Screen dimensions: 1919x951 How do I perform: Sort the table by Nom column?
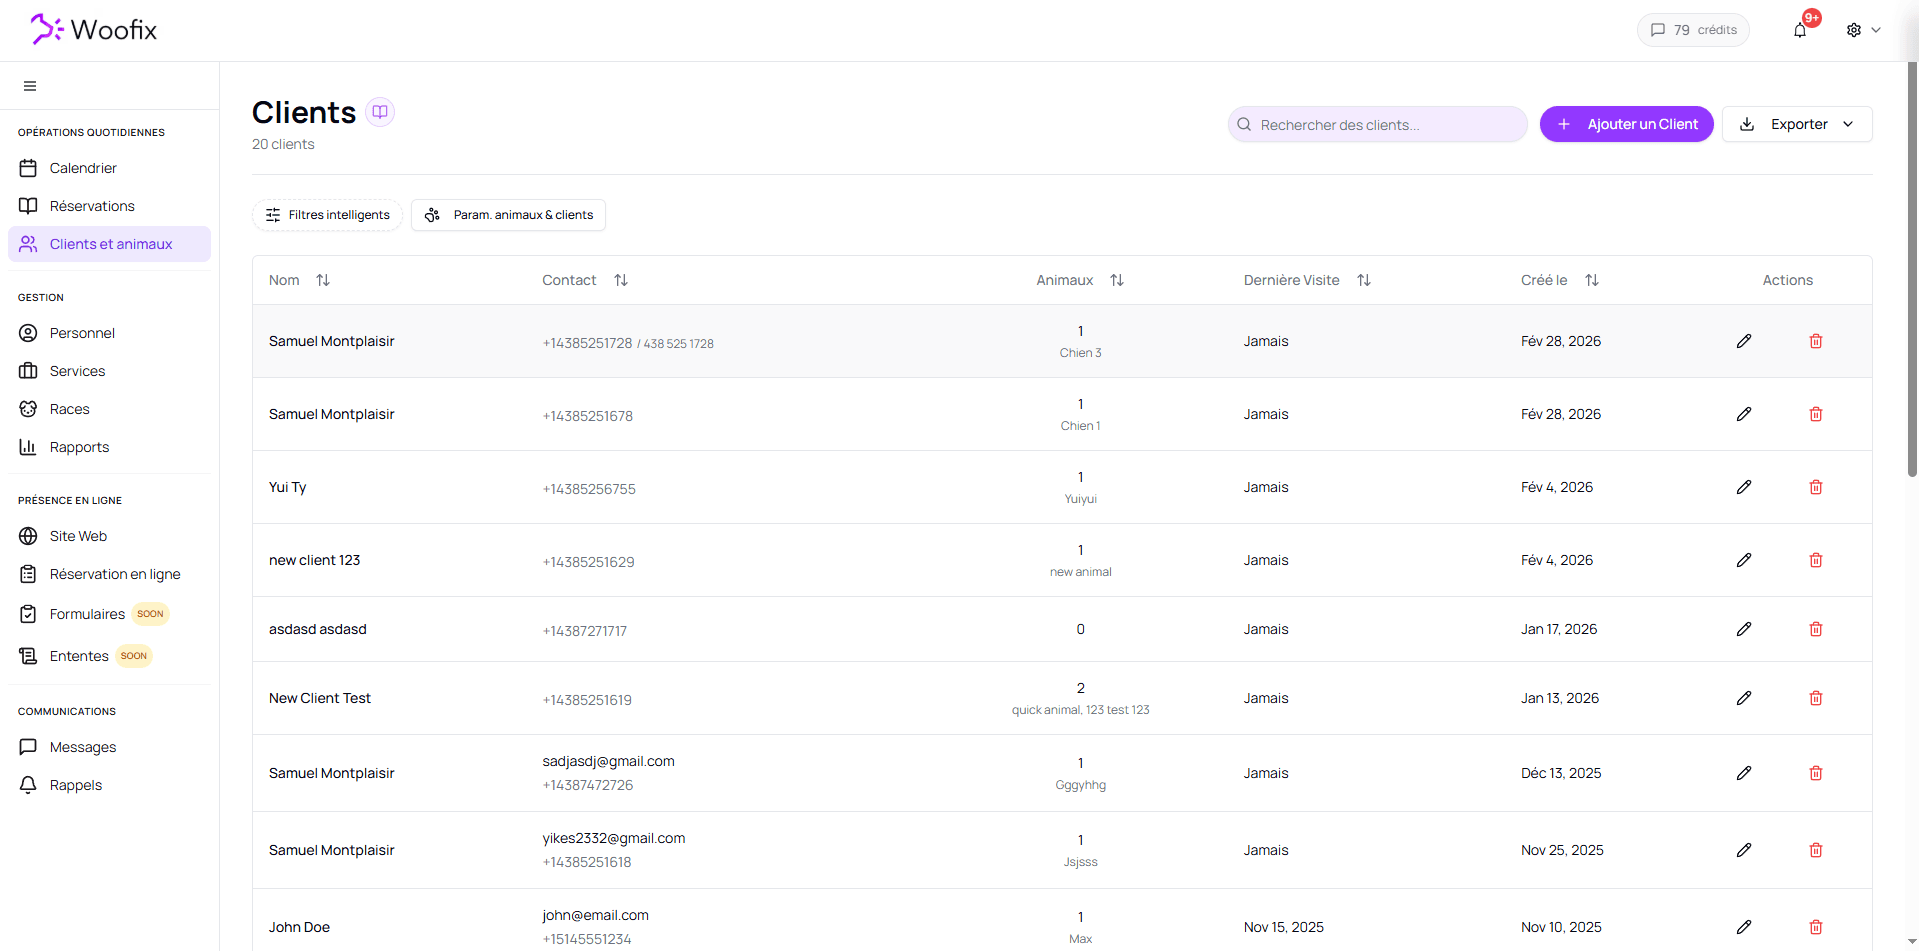click(323, 280)
